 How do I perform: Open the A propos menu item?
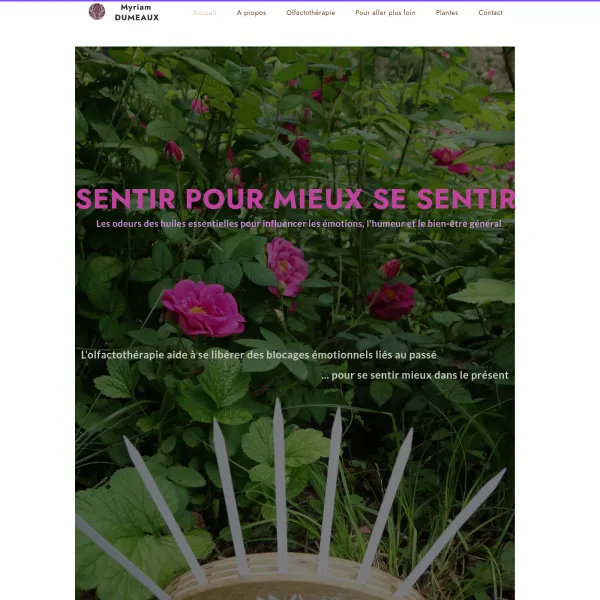(x=251, y=13)
